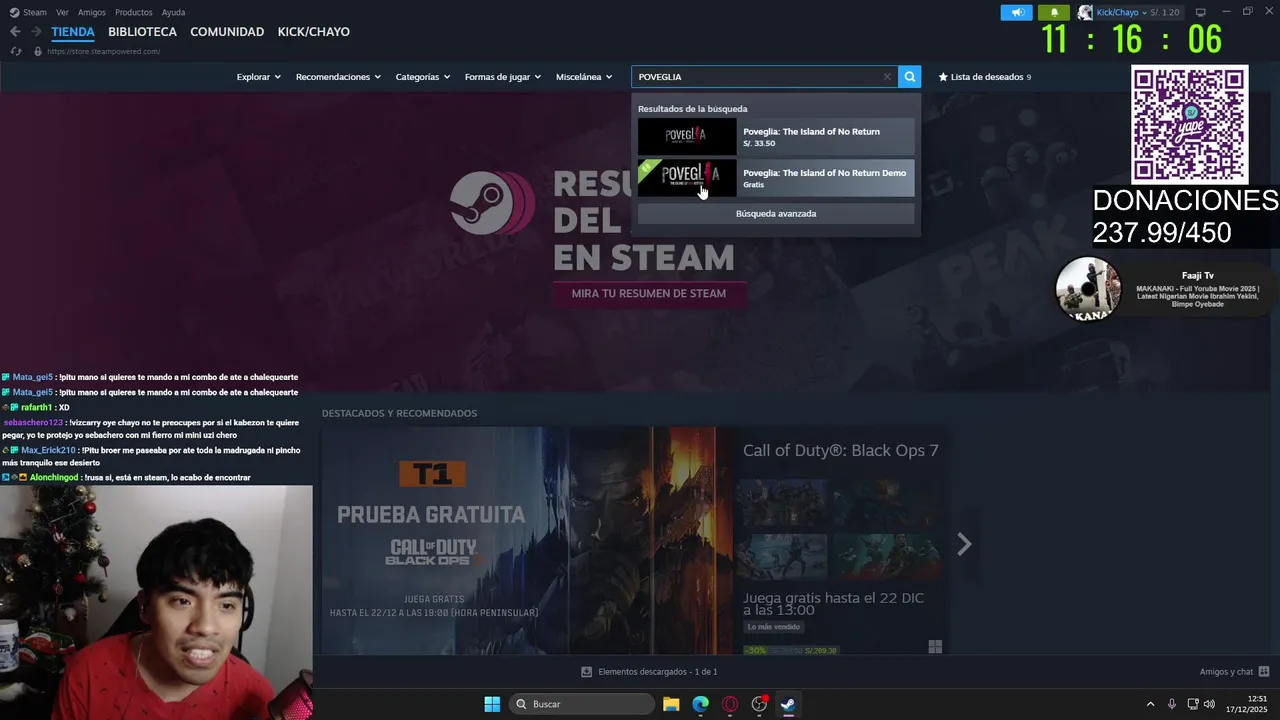This screenshot has width=1280, height=720.
Task: Select Poveglia: The Island of No Return S/. 33.50
Action: [x=776, y=137]
